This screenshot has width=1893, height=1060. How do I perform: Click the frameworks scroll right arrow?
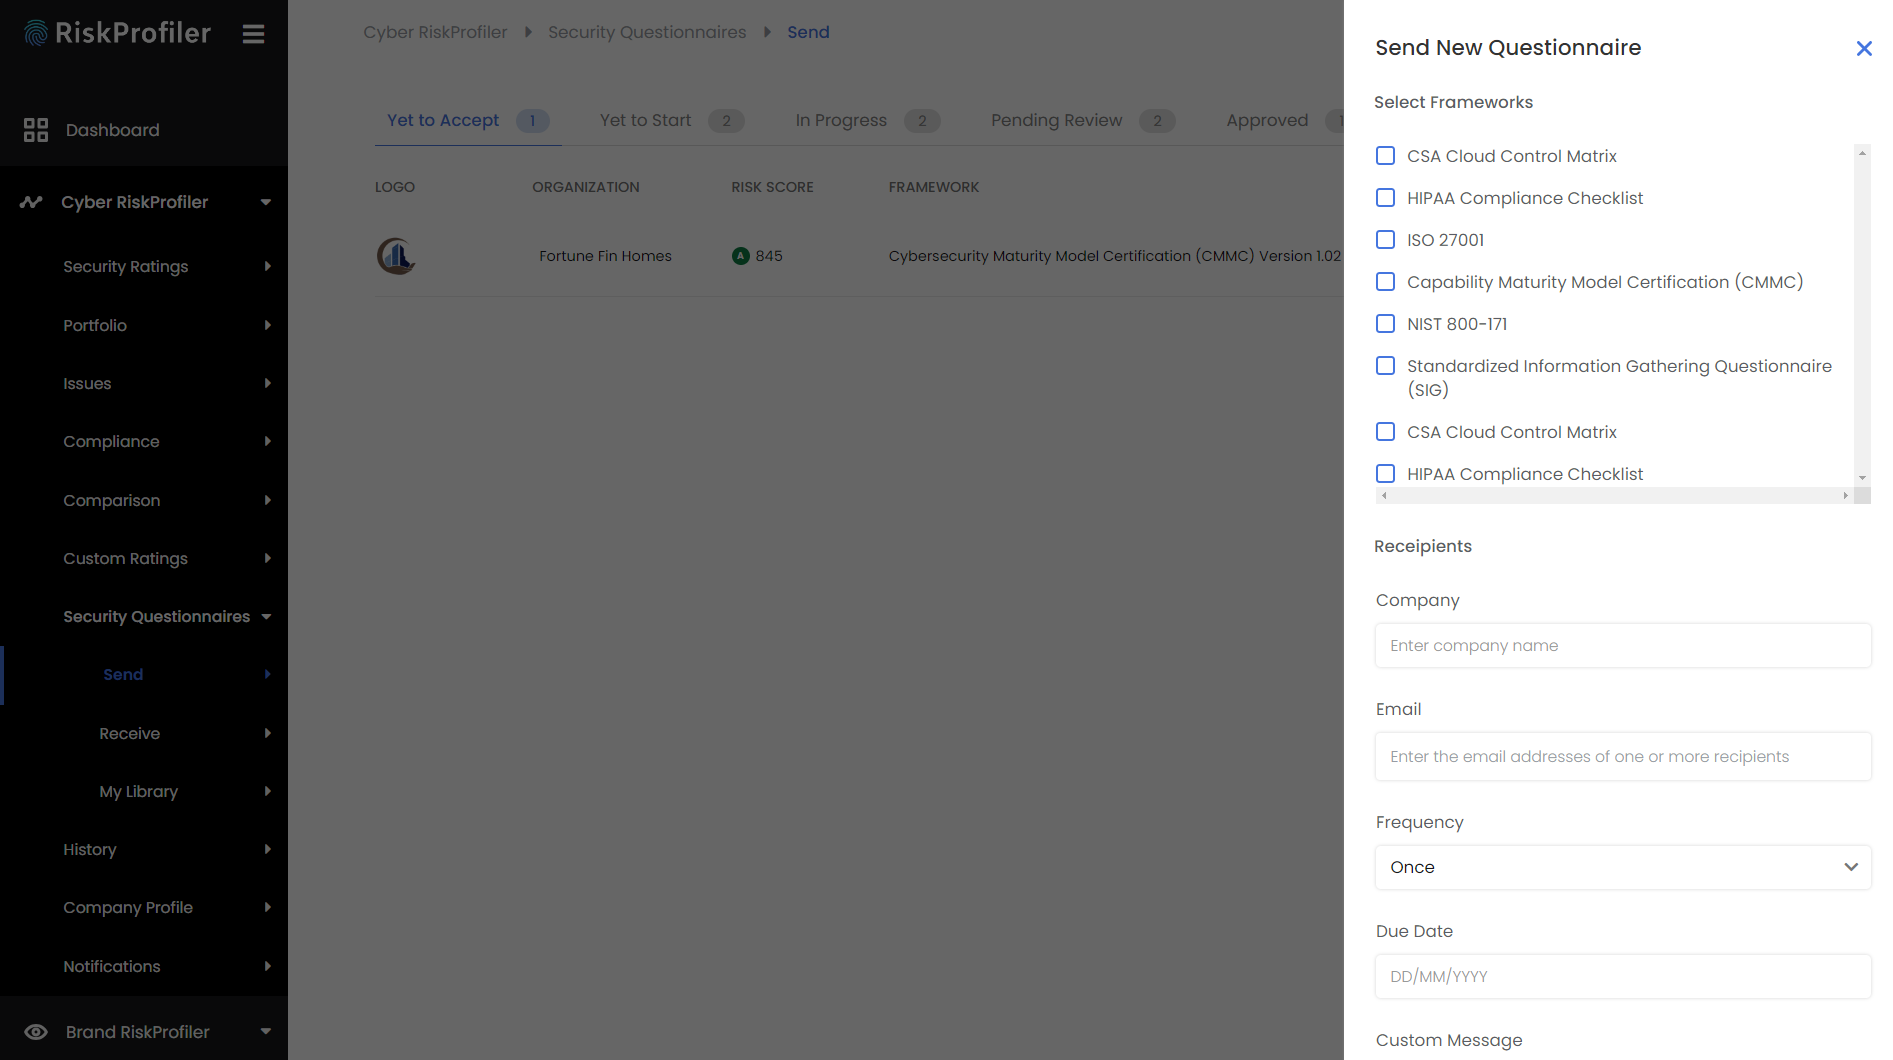(x=1845, y=496)
